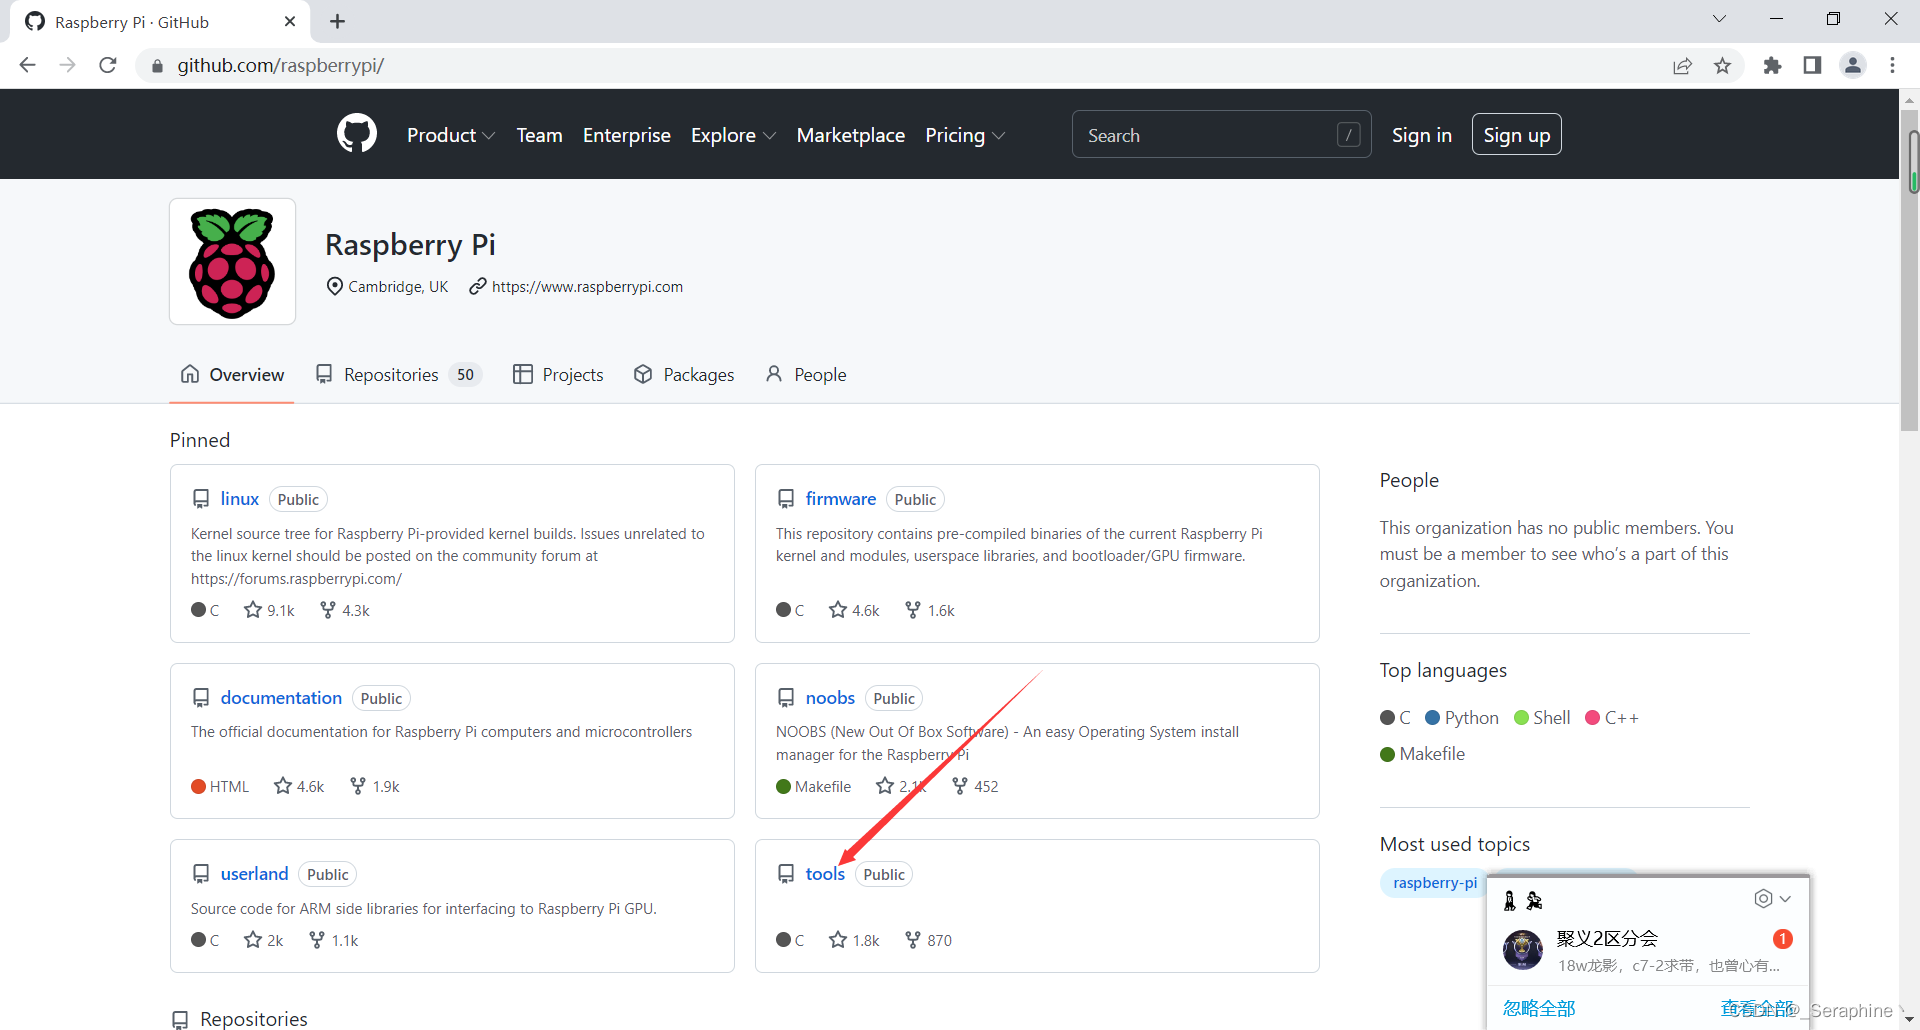Viewport: 1920px width, 1030px height.
Task: Click the slash shortcut icon in search box
Action: 1348,135
